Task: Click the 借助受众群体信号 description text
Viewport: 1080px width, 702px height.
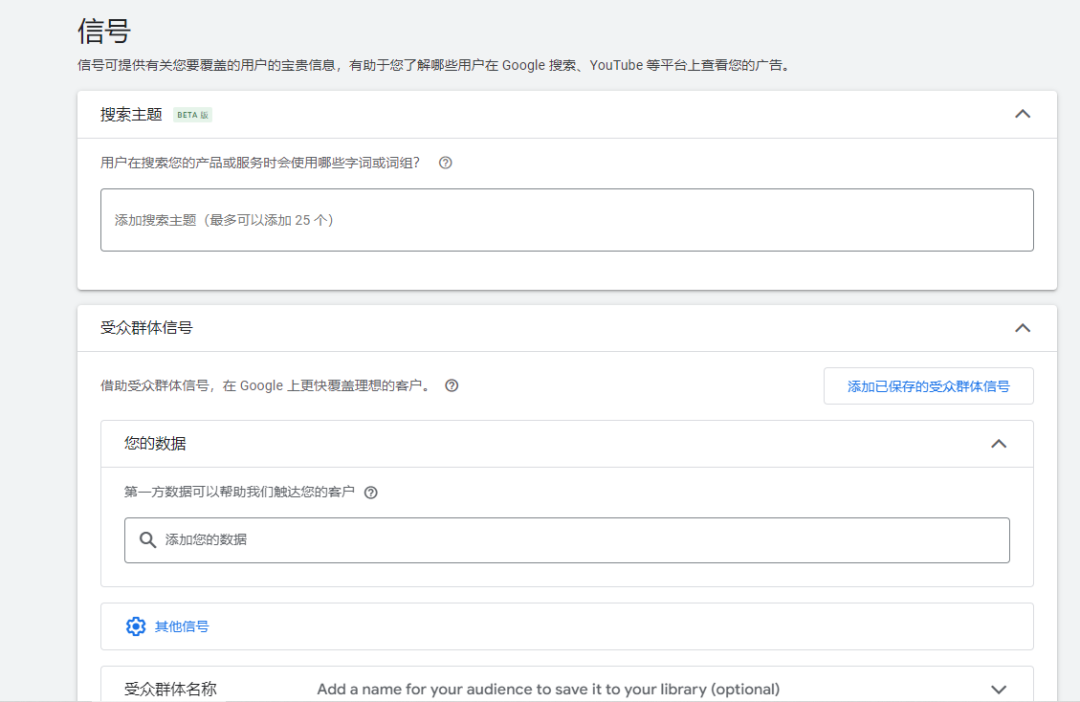Action: coord(266,386)
